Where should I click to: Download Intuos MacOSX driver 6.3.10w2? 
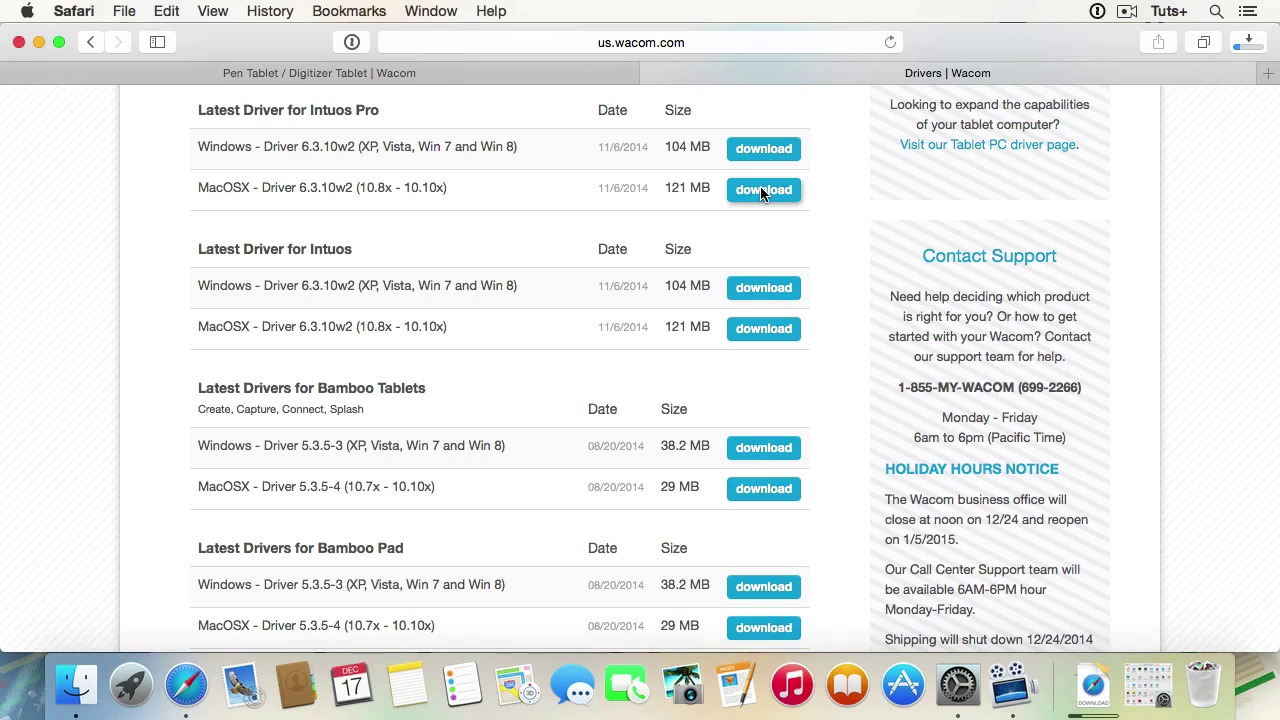coord(764,329)
